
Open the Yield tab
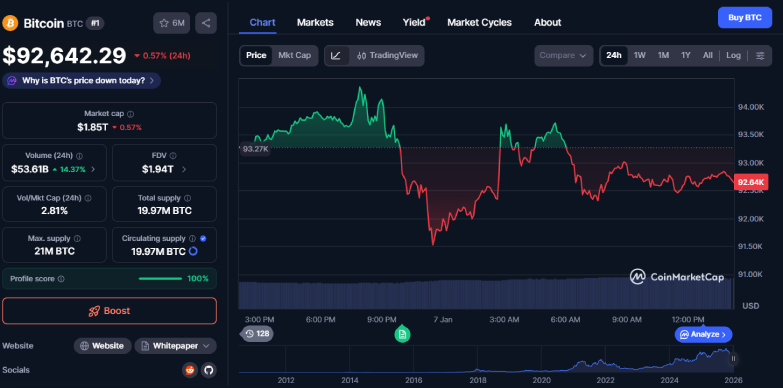pos(415,22)
